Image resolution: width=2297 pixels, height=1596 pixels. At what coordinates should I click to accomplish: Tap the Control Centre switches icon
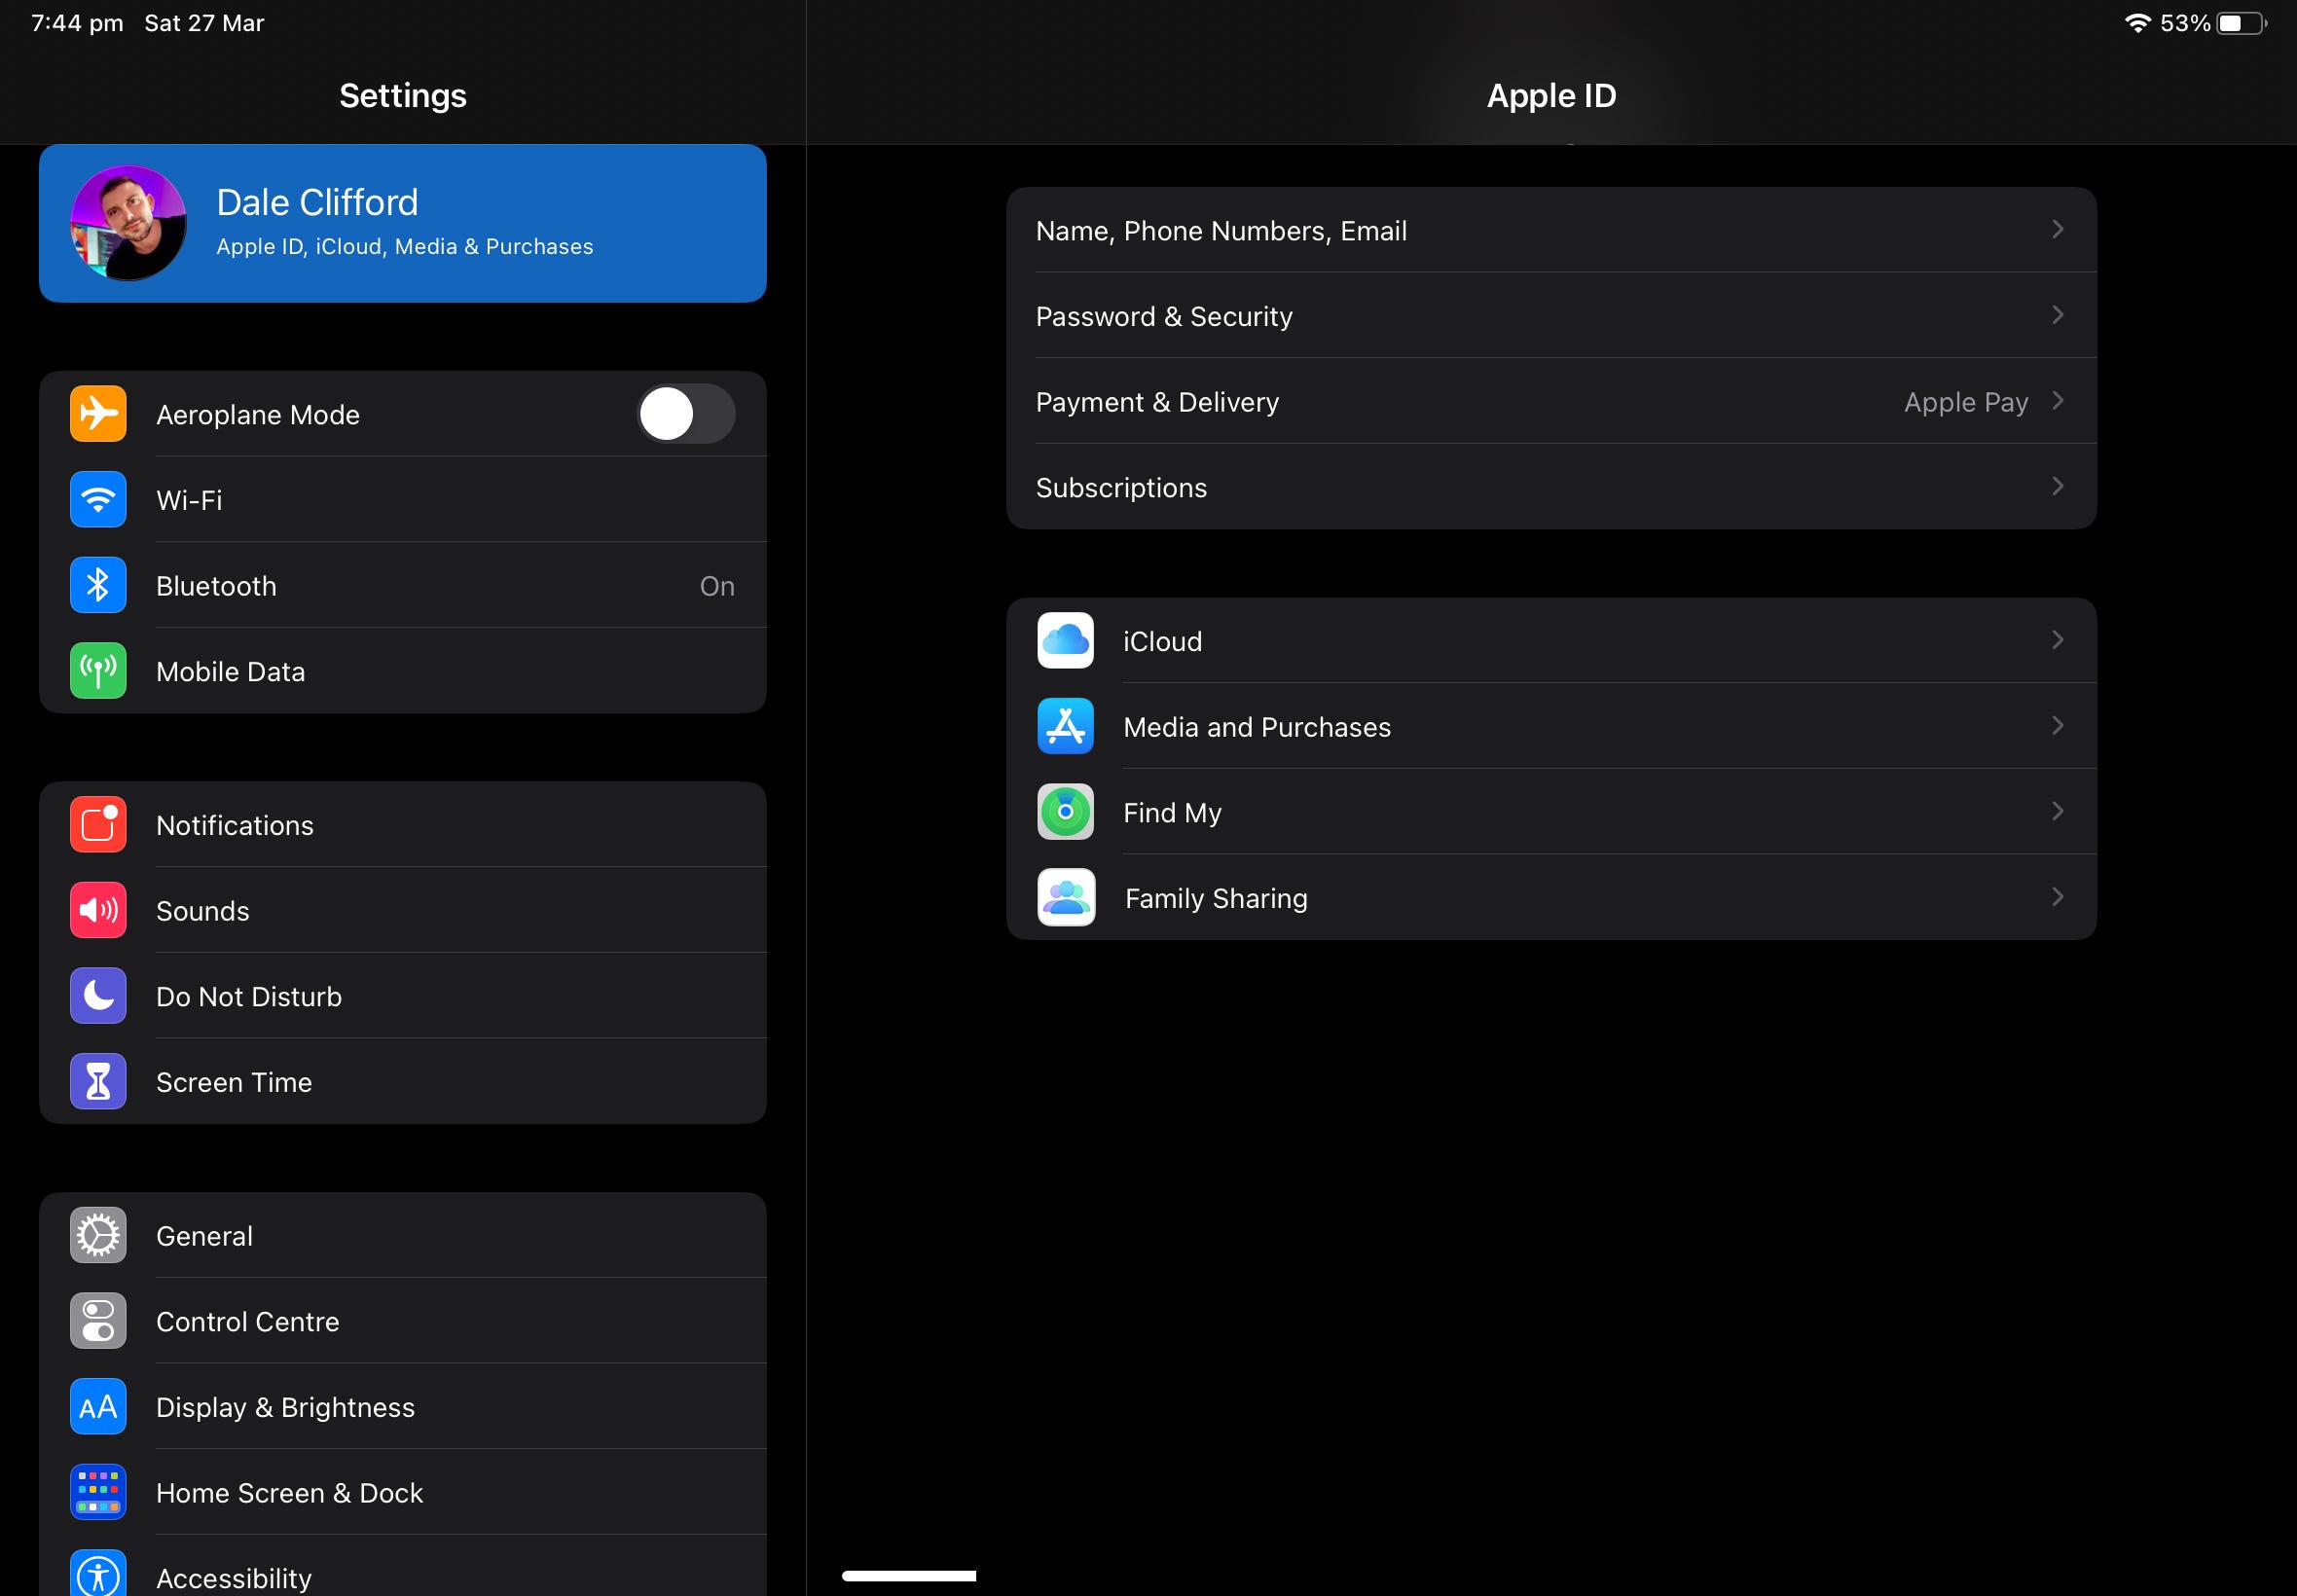tap(98, 1321)
